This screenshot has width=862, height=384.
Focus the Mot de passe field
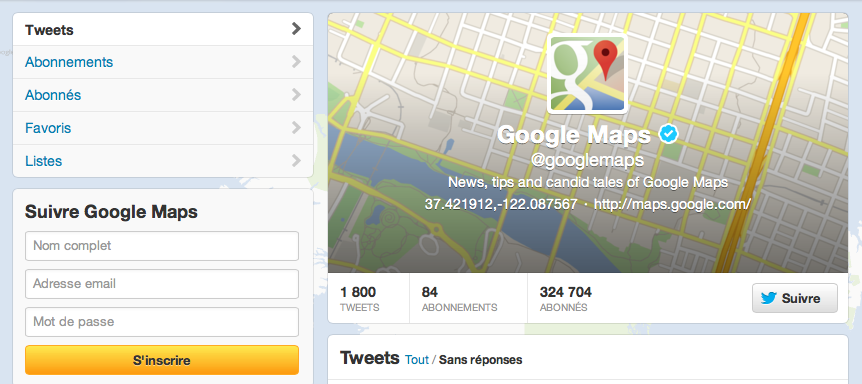pyautogui.click(x=162, y=321)
